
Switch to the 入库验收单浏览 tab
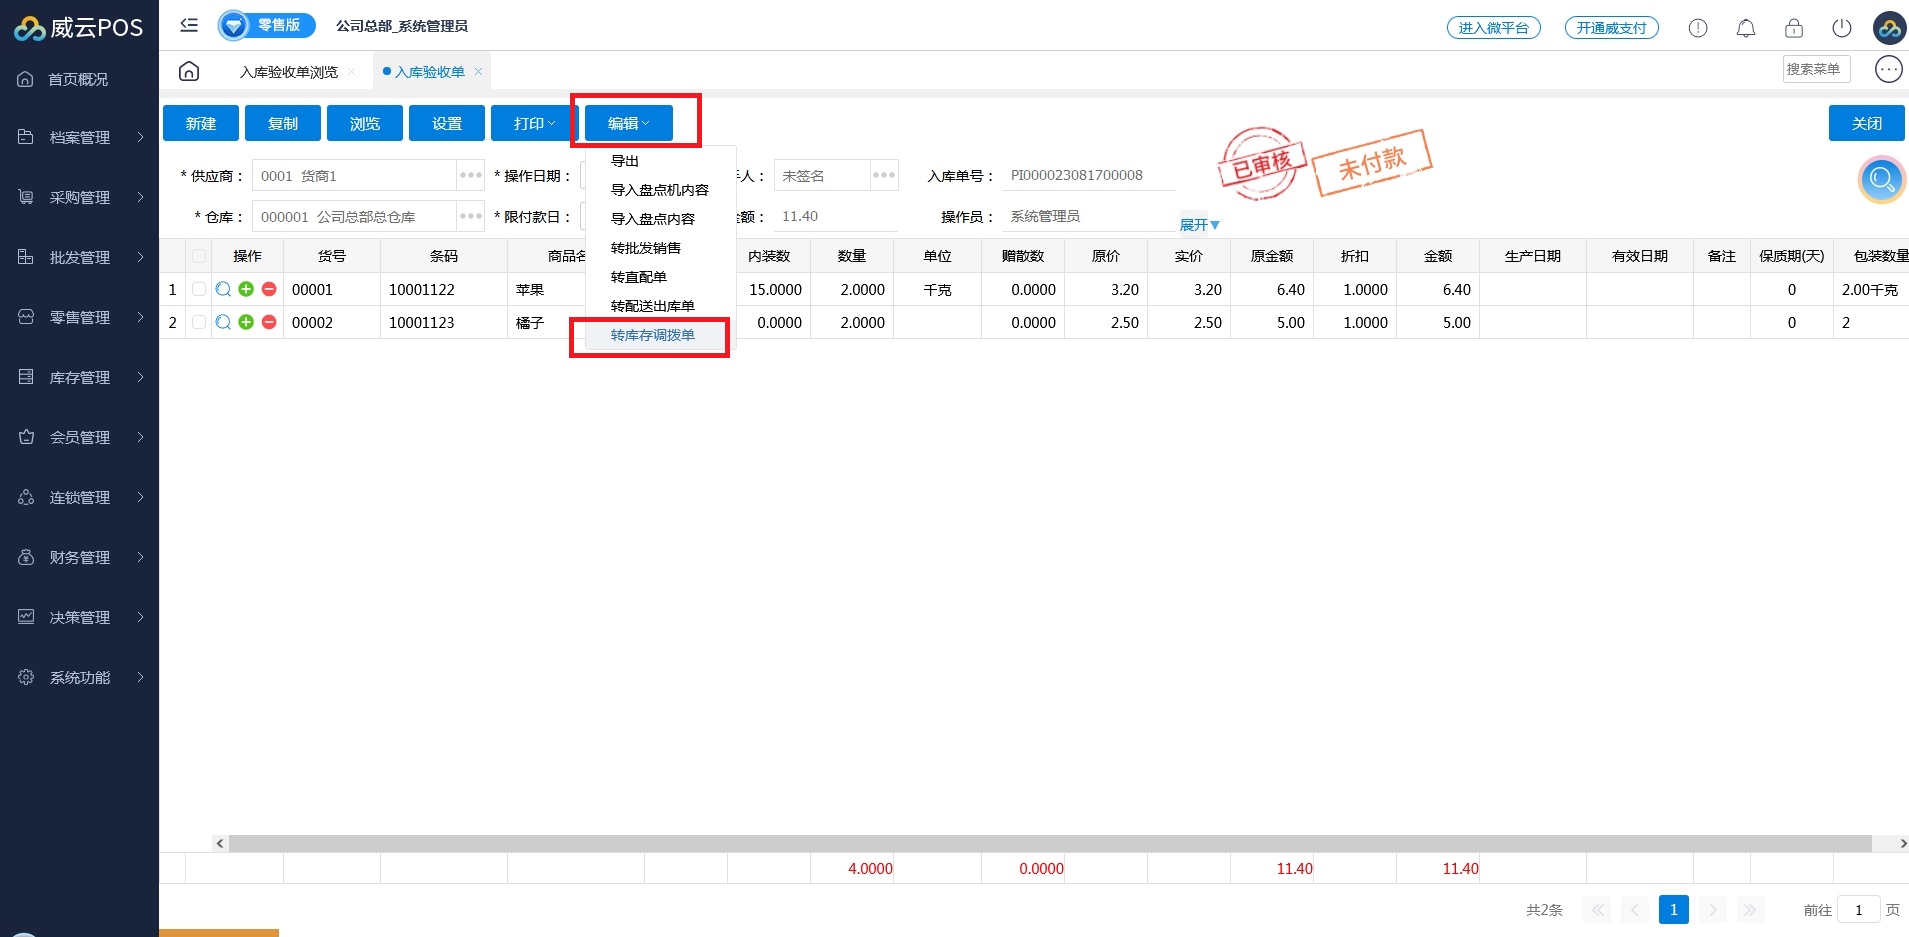[x=289, y=72]
